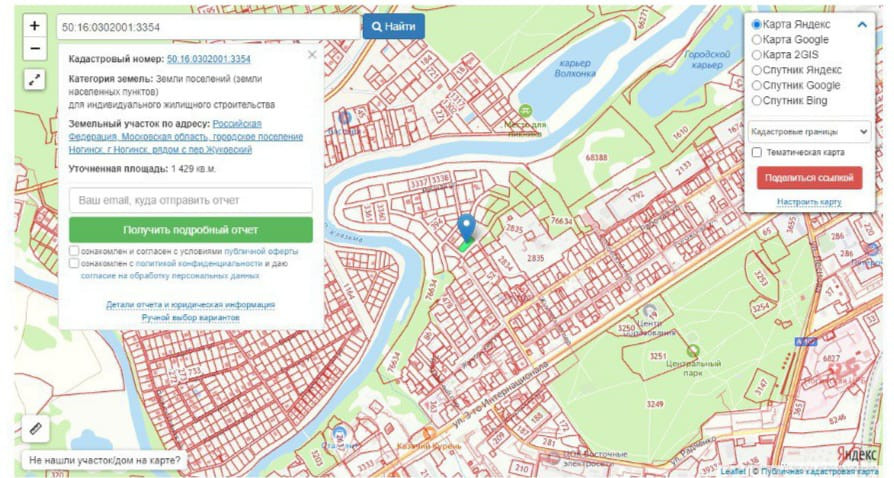Click parcel labeled 3249 in park
Image resolution: width=894 pixels, height=478 pixels.
point(655,404)
